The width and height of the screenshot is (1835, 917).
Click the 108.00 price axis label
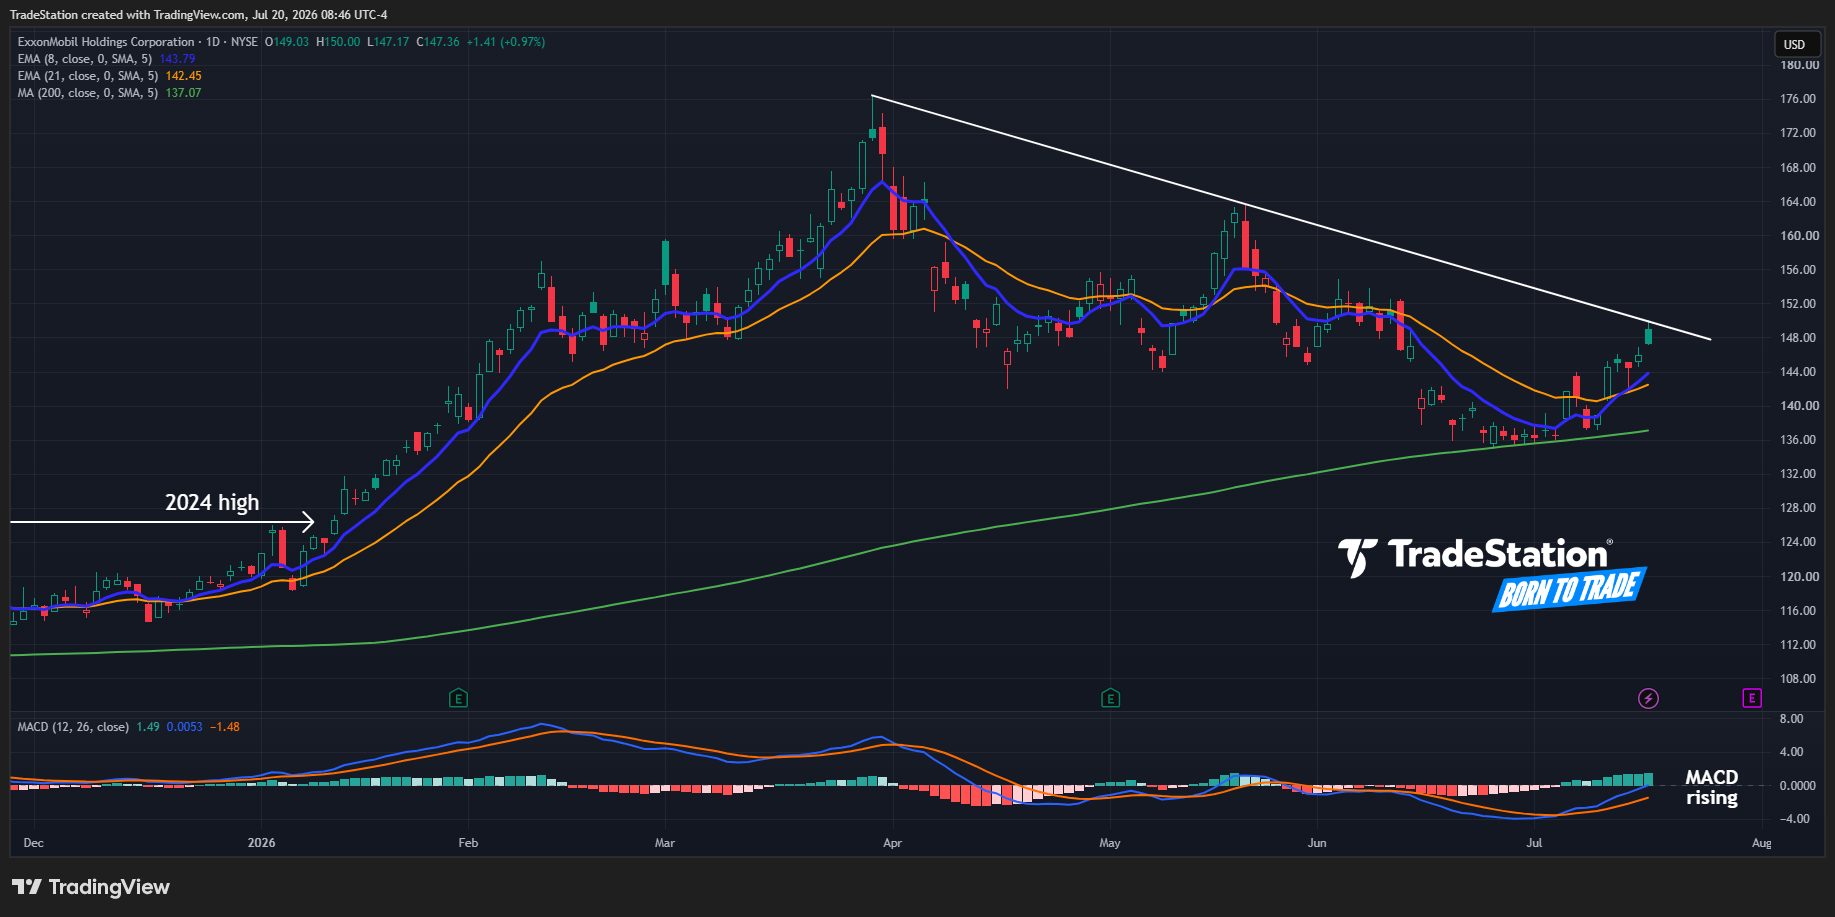1800,679
